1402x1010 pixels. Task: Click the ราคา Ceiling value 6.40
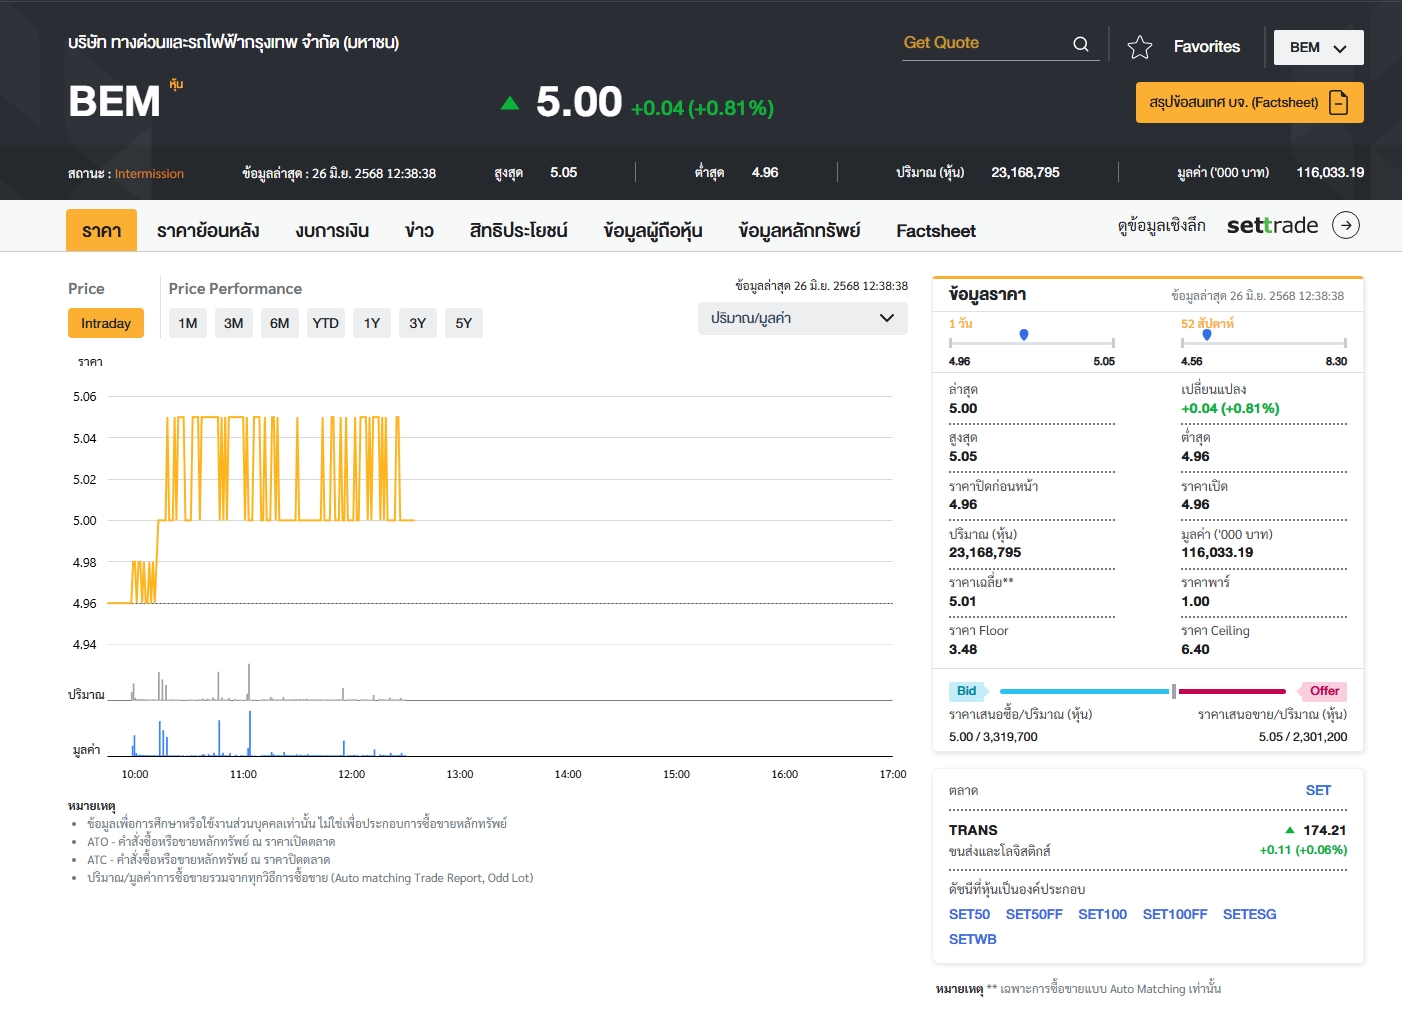coord(1195,649)
